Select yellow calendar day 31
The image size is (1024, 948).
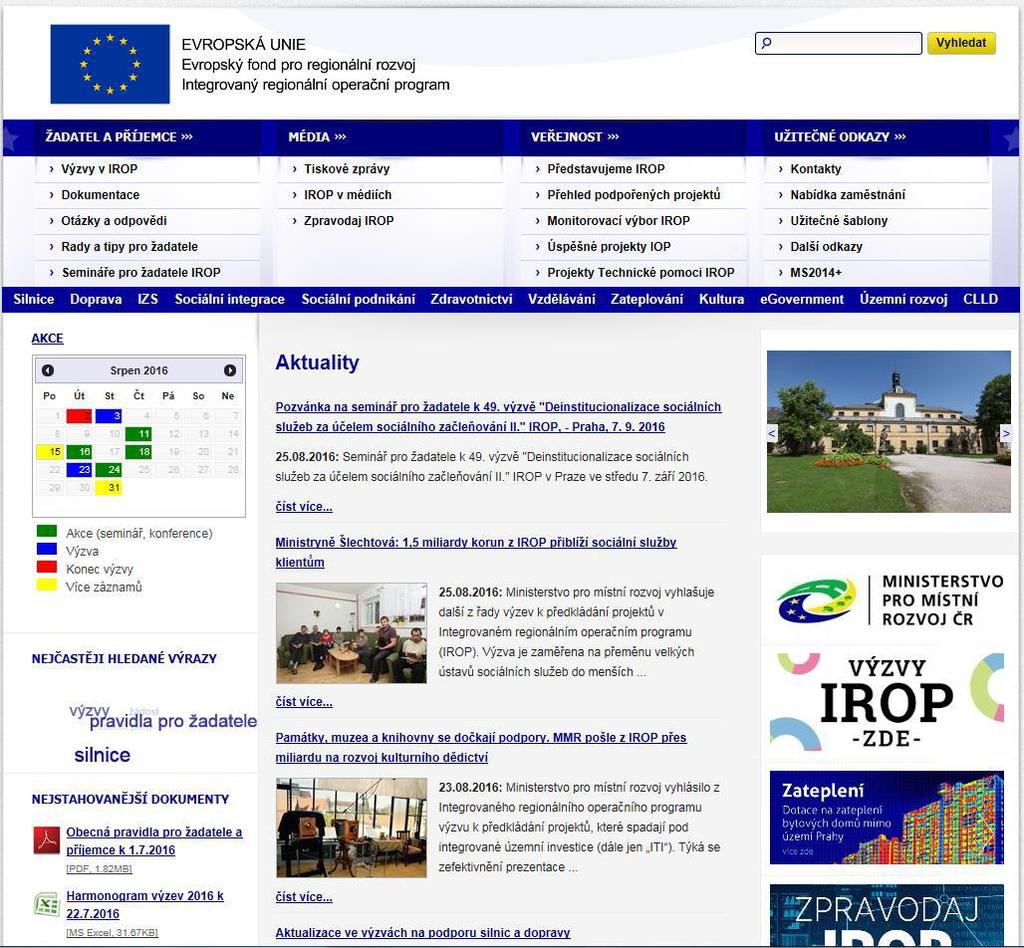[x=108, y=488]
